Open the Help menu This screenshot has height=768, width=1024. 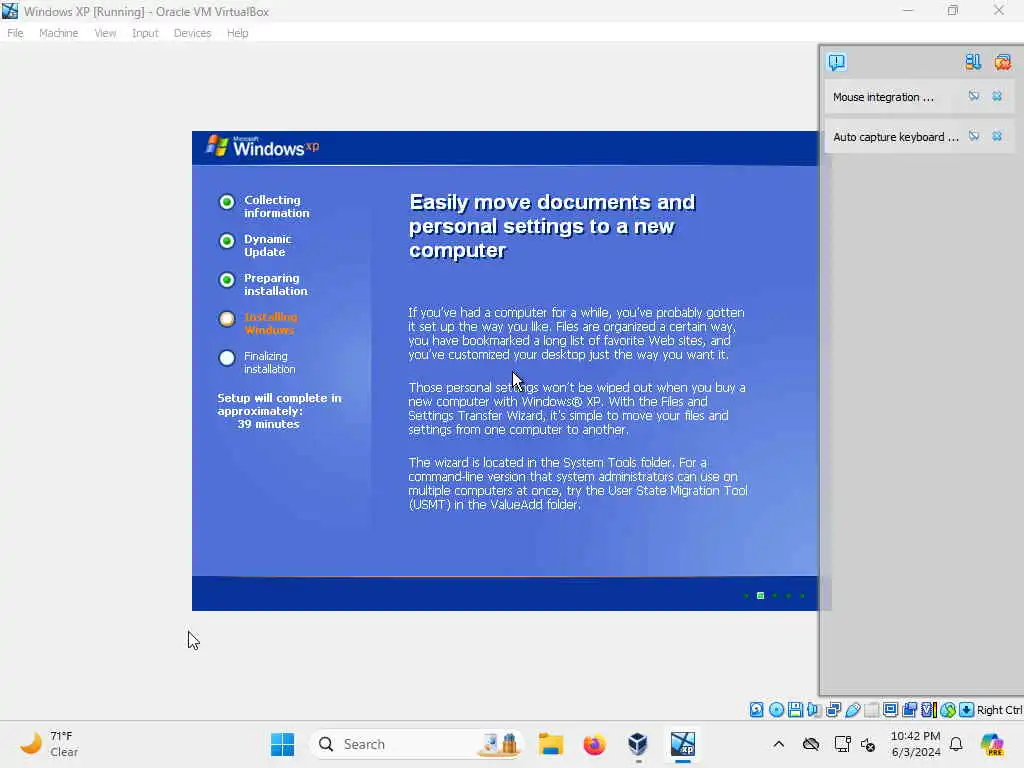tap(237, 33)
